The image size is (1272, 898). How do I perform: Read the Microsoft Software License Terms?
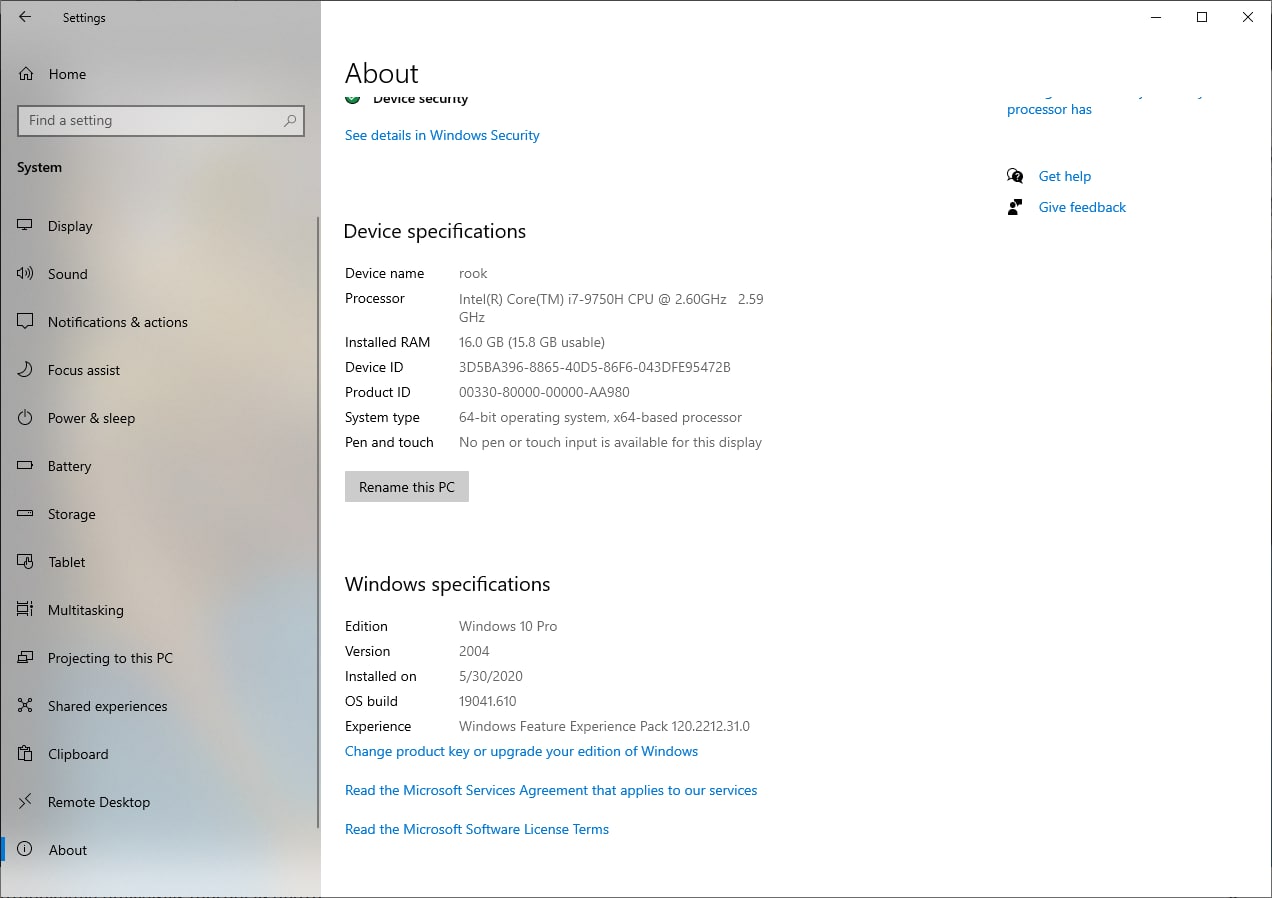pos(477,829)
